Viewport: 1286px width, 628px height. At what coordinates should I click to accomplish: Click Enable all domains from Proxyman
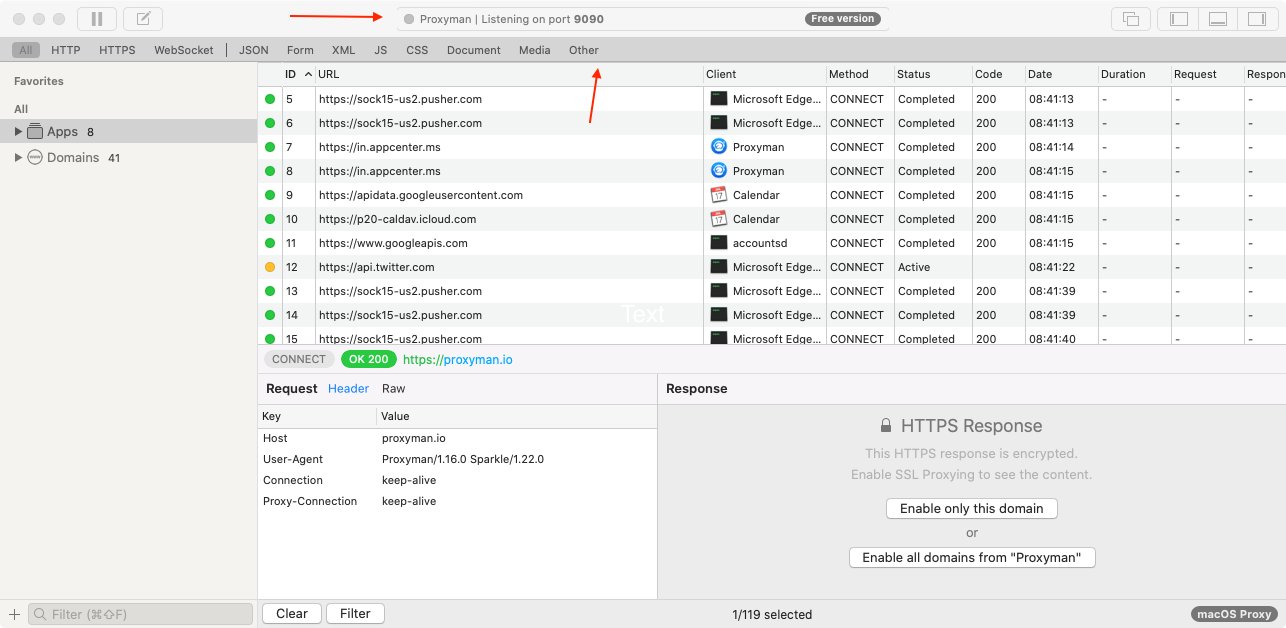tap(972, 557)
